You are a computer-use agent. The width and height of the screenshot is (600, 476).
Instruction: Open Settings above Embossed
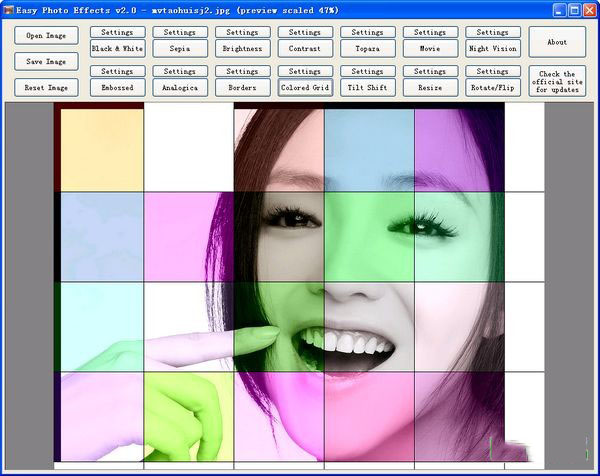(117, 71)
